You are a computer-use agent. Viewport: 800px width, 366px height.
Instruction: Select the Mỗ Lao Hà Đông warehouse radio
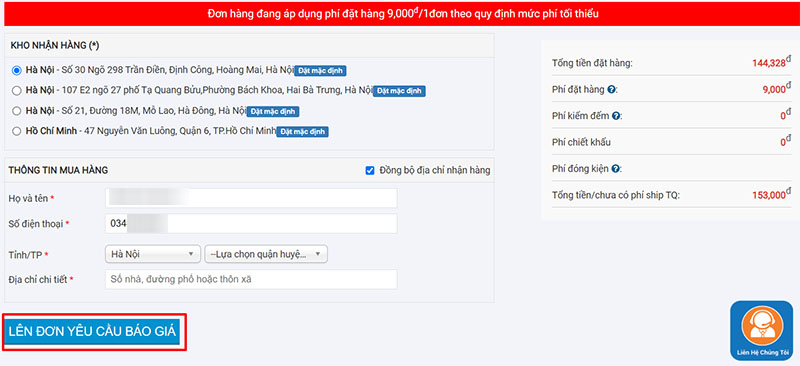point(17,111)
